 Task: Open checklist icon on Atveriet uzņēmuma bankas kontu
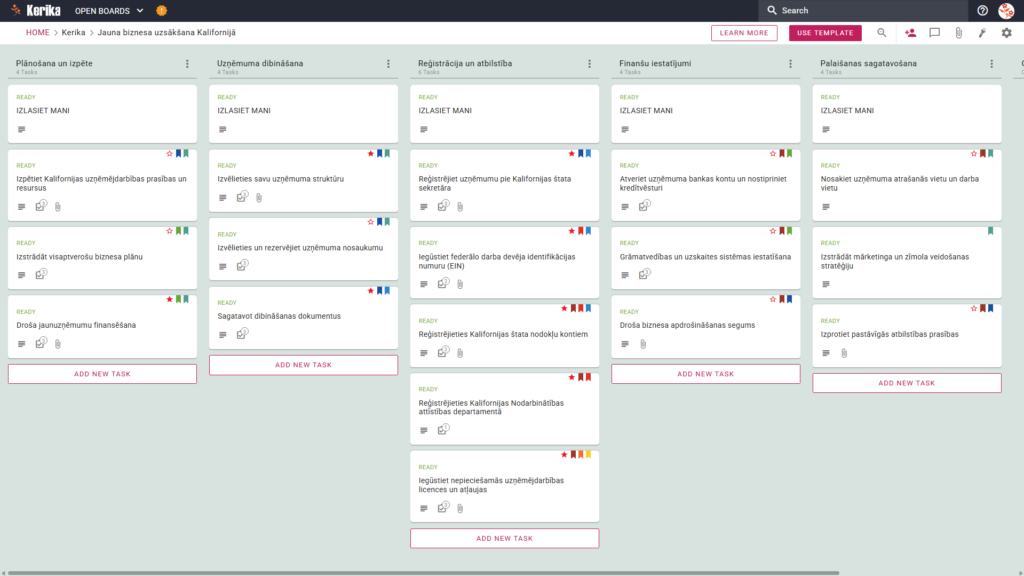[645, 206]
